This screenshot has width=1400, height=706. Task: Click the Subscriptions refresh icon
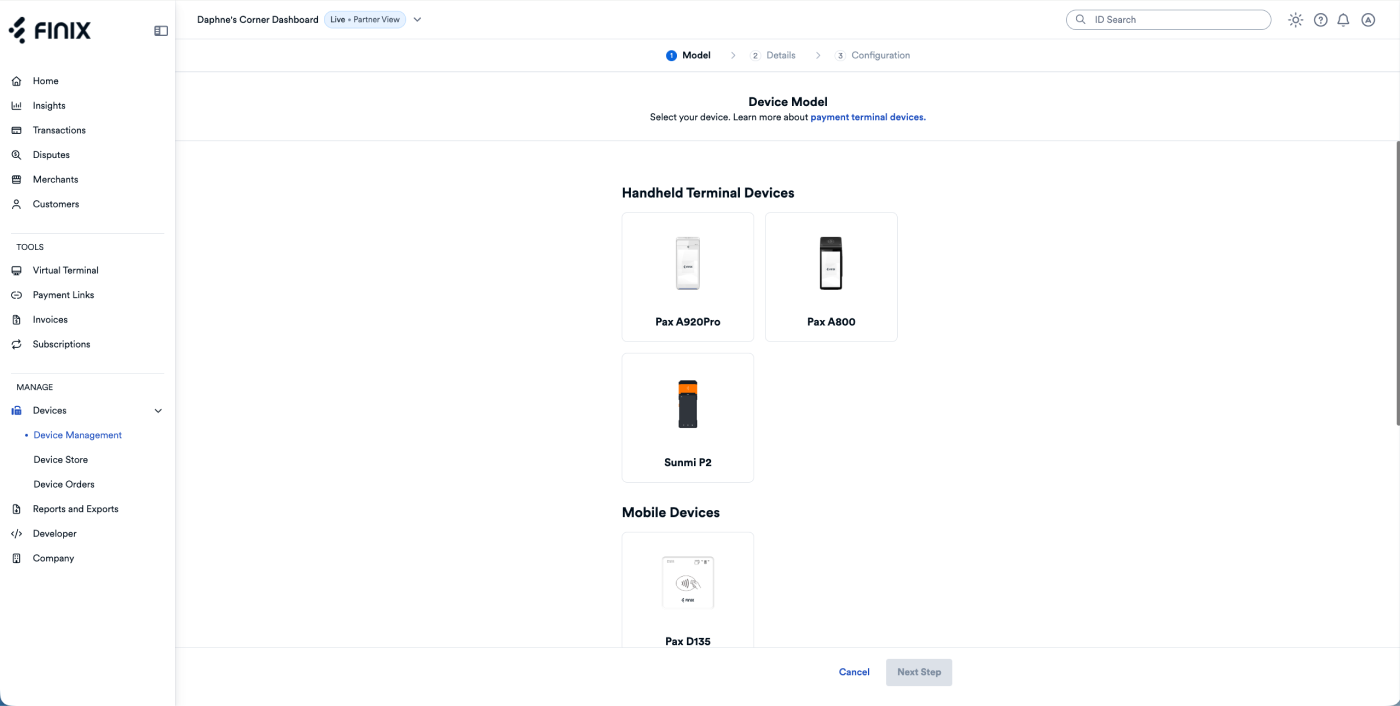16,344
